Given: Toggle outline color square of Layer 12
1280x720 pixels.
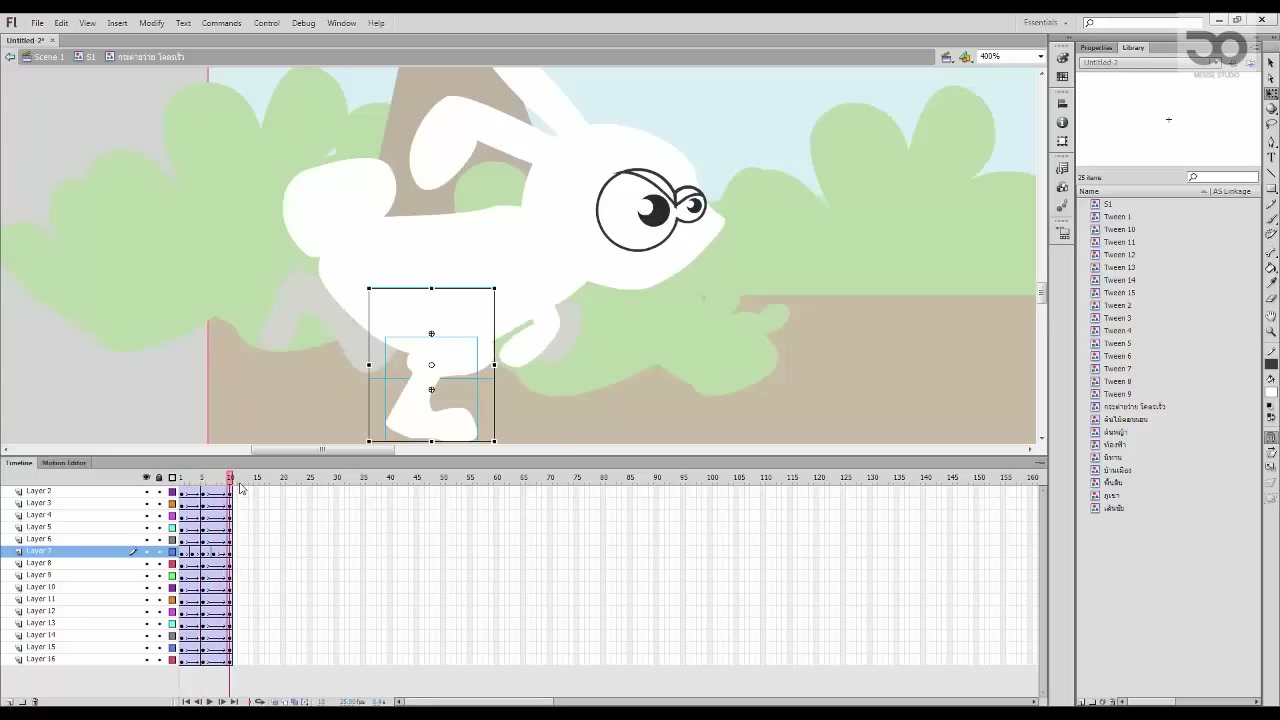Looking at the screenshot, I should 172,611.
